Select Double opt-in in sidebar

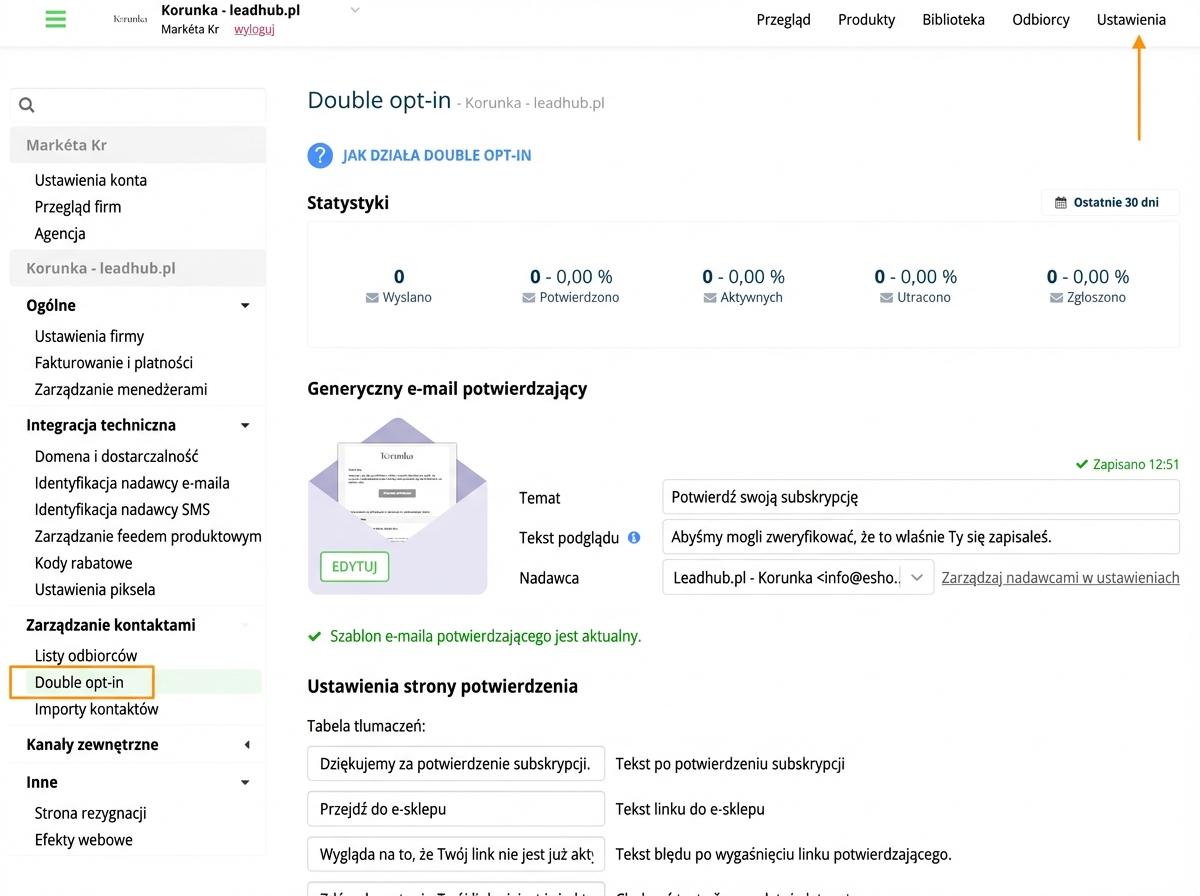79,683
